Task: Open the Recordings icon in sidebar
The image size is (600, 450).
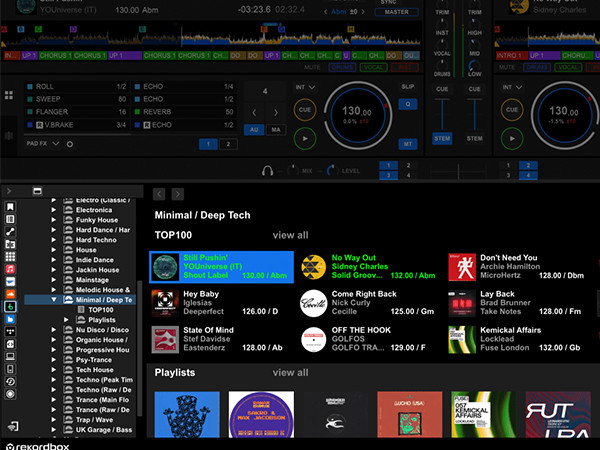Action: tap(10, 394)
